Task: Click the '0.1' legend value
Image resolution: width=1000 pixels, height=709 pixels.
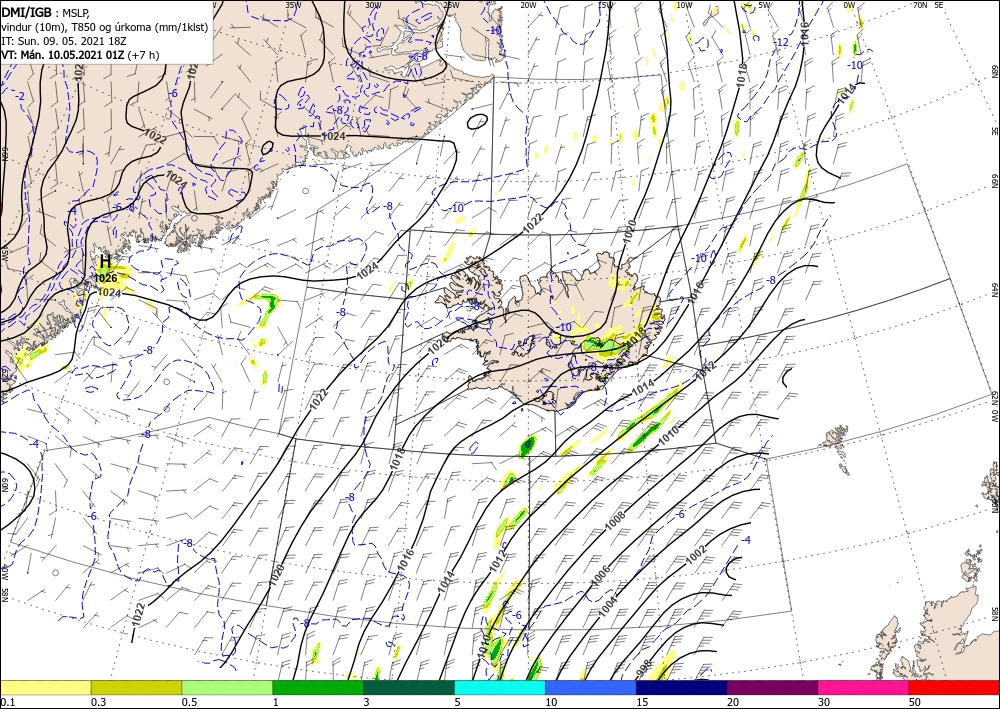Action: pos(7,702)
